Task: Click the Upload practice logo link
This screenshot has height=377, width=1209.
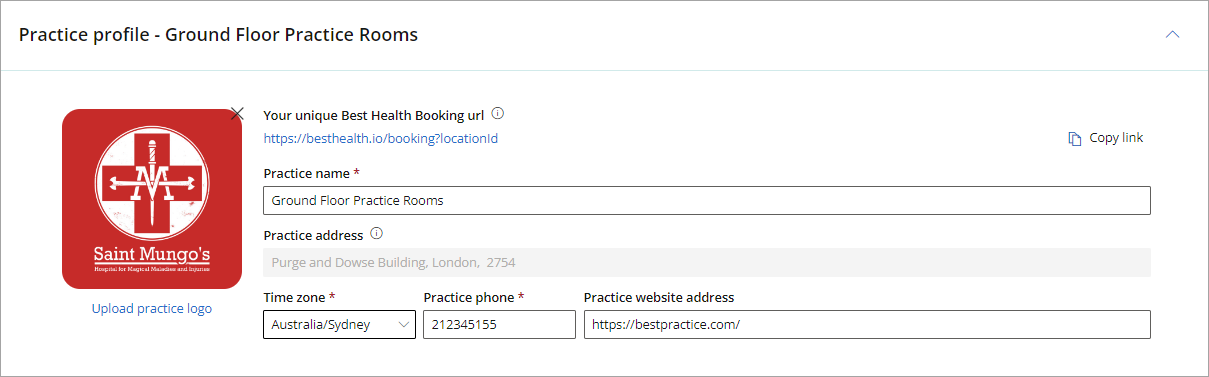Action: [x=152, y=308]
